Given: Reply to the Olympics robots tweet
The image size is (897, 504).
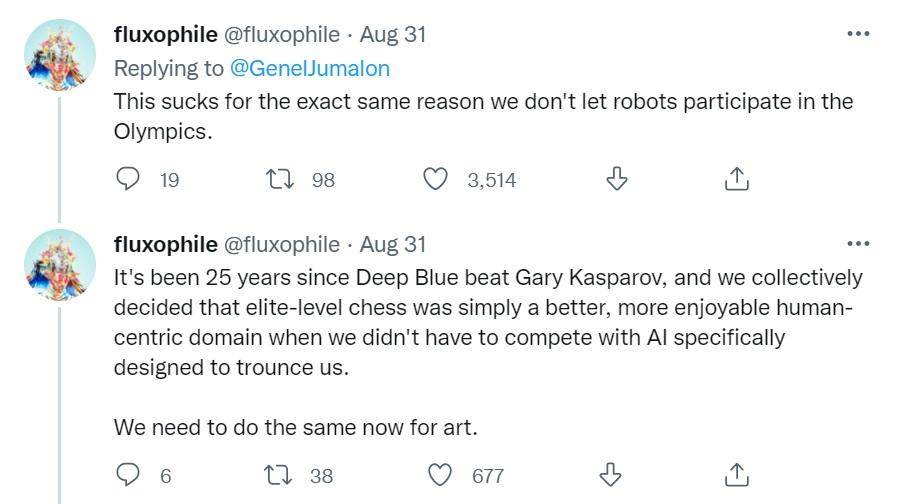Looking at the screenshot, I should [x=128, y=179].
